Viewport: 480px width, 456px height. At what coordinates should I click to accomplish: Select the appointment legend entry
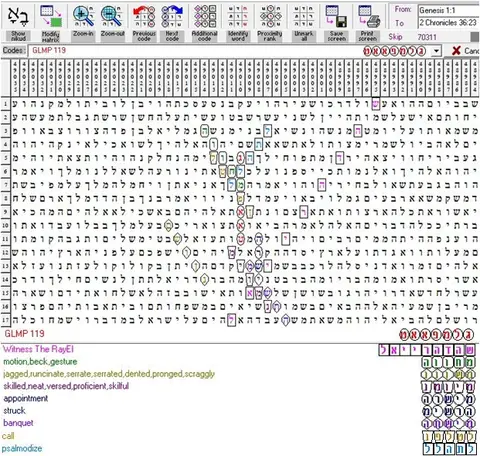point(26,399)
